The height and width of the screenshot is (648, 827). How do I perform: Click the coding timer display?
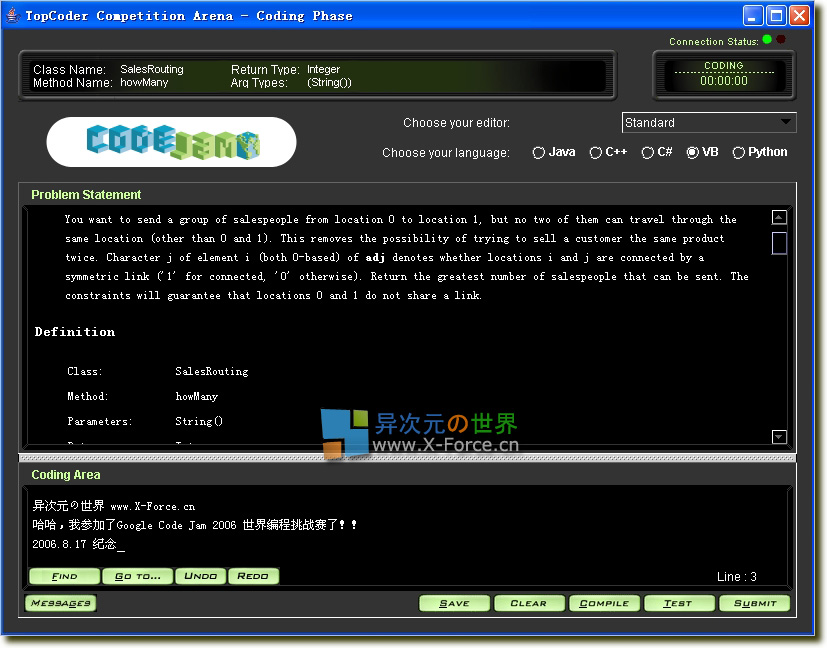coord(724,75)
